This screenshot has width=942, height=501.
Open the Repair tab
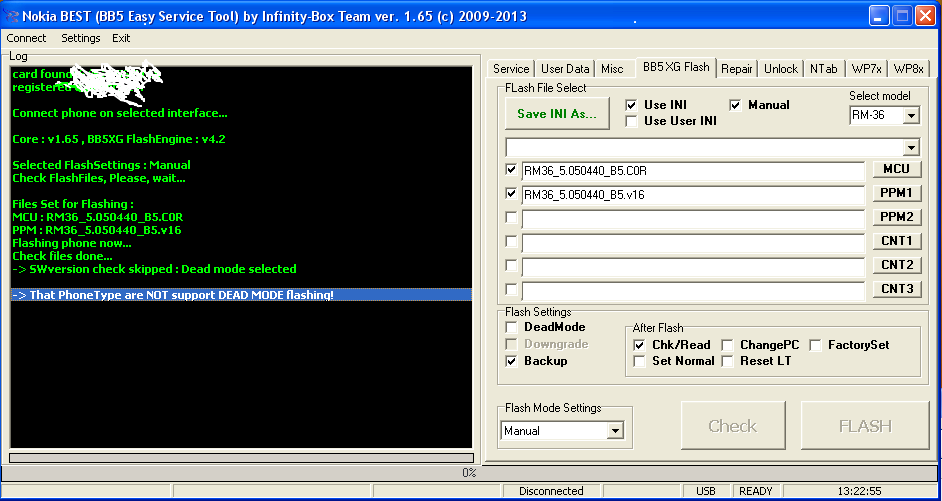[x=736, y=69]
